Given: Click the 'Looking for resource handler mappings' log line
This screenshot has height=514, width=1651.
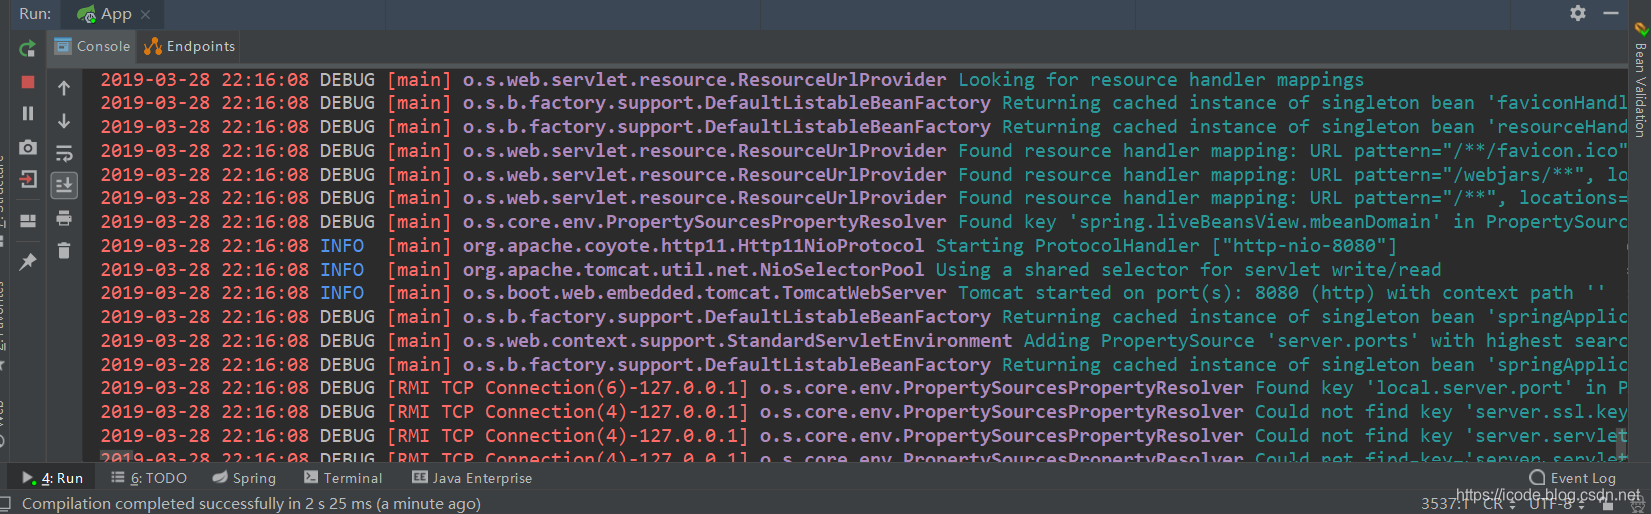Looking at the screenshot, I should pos(732,79).
